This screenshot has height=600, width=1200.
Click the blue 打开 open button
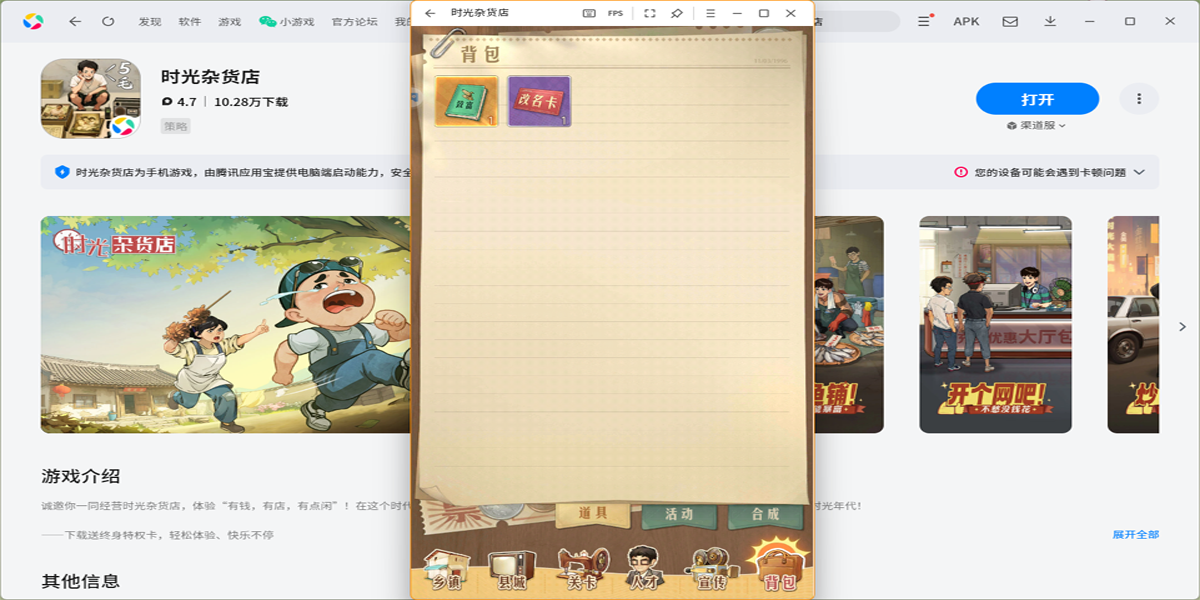coord(1037,99)
